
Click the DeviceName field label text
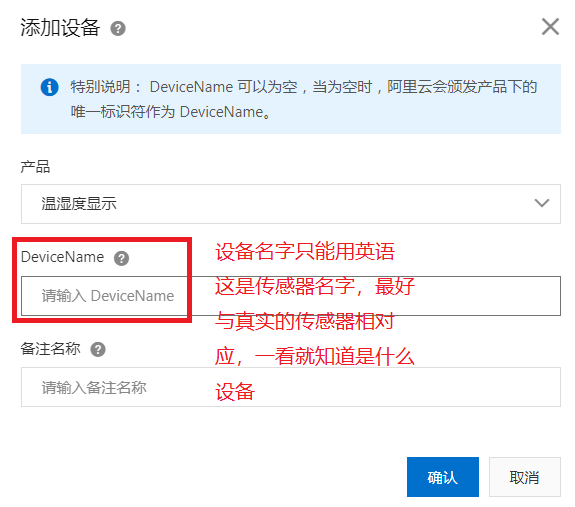pyautogui.click(x=62, y=257)
